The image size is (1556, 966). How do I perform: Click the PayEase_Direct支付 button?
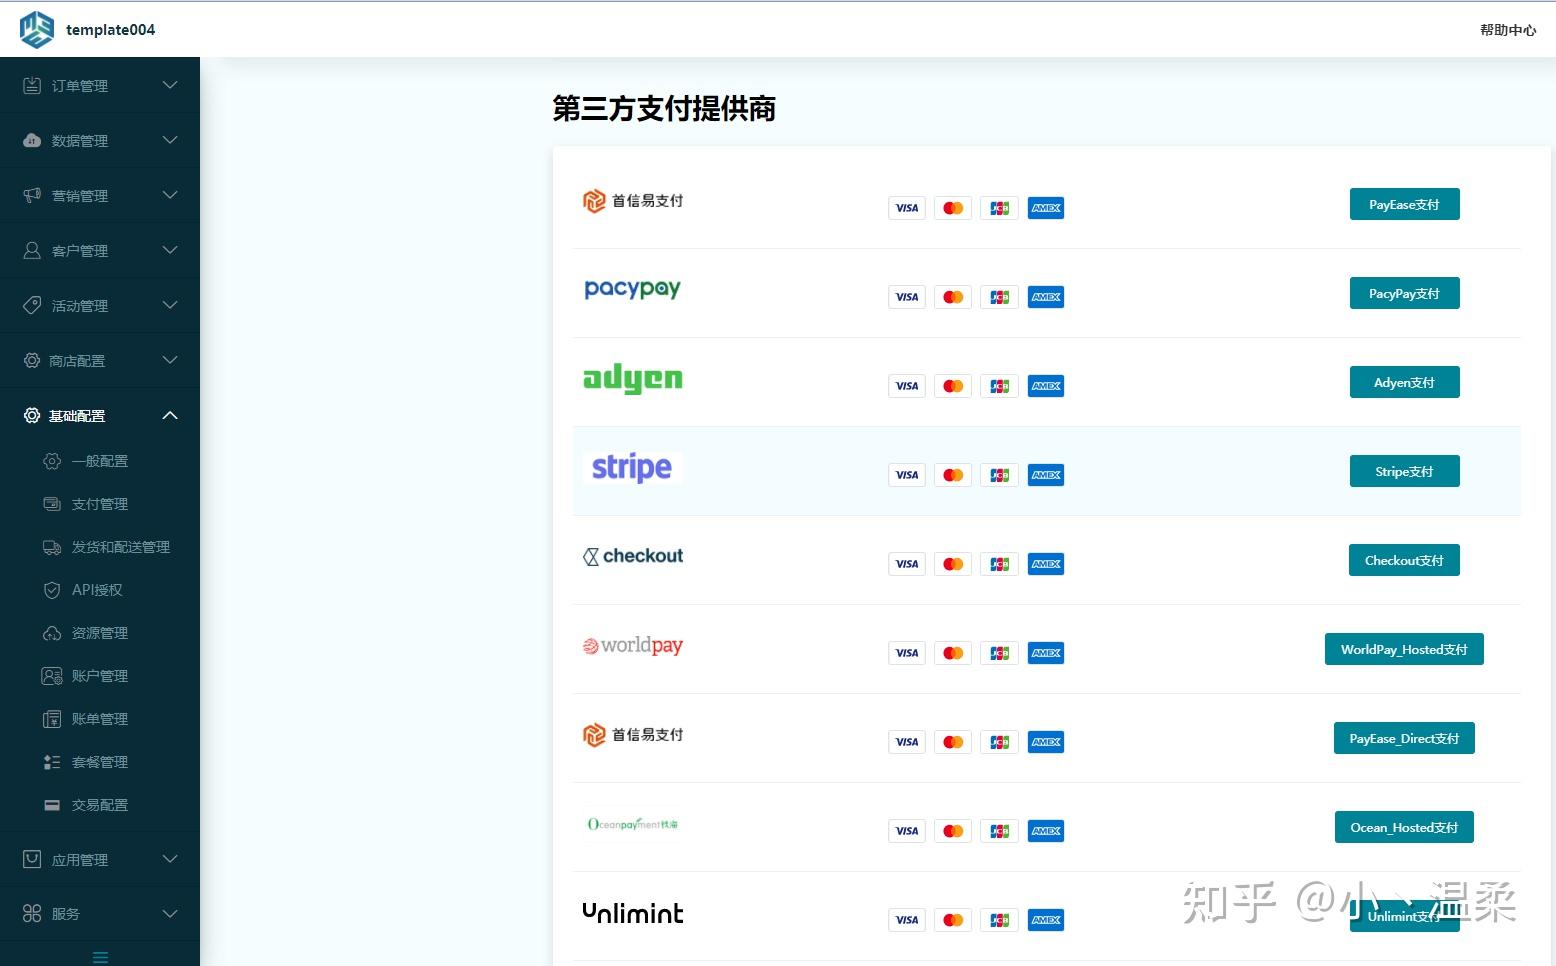[1404, 738]
